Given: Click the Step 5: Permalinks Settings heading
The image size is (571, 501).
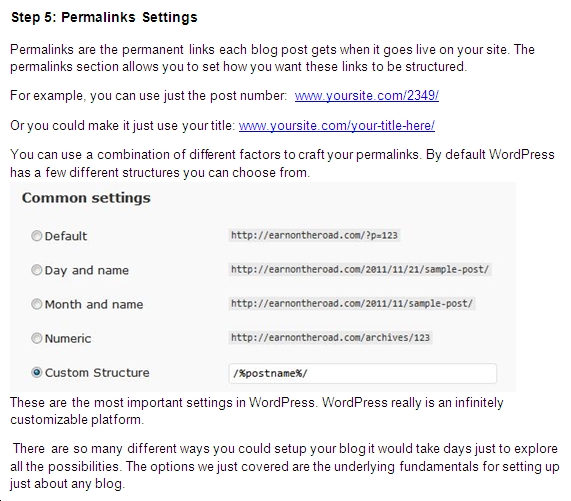Looking at the screenshot, I should [104, 17].
